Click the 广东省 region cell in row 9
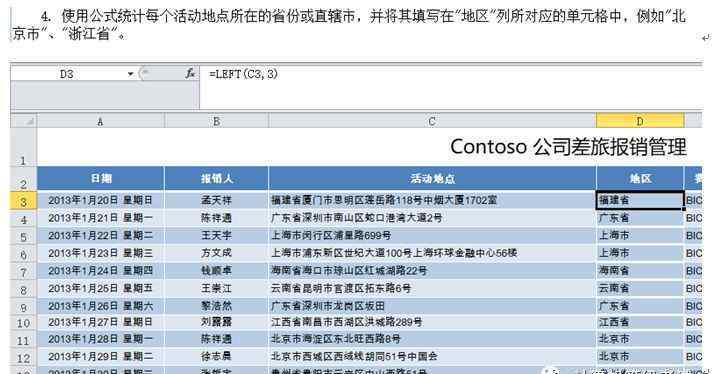 (x=640, y=306)
